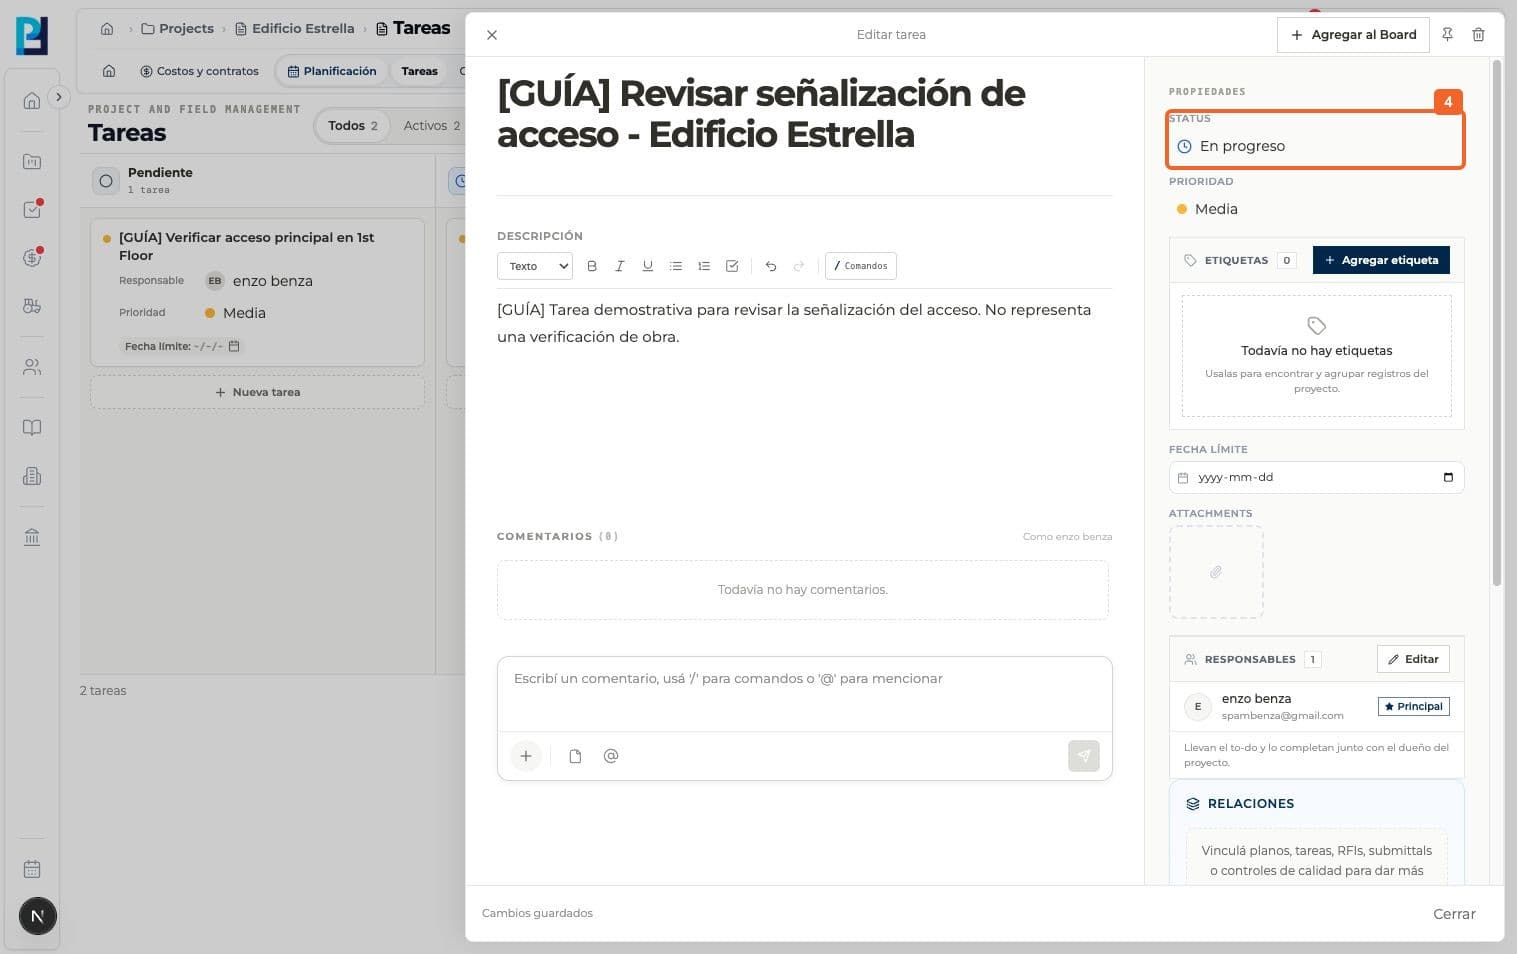Open the bank building icon in the sidebar
The height and width of the screenshot is (954, 1517).
coord(32,537)
